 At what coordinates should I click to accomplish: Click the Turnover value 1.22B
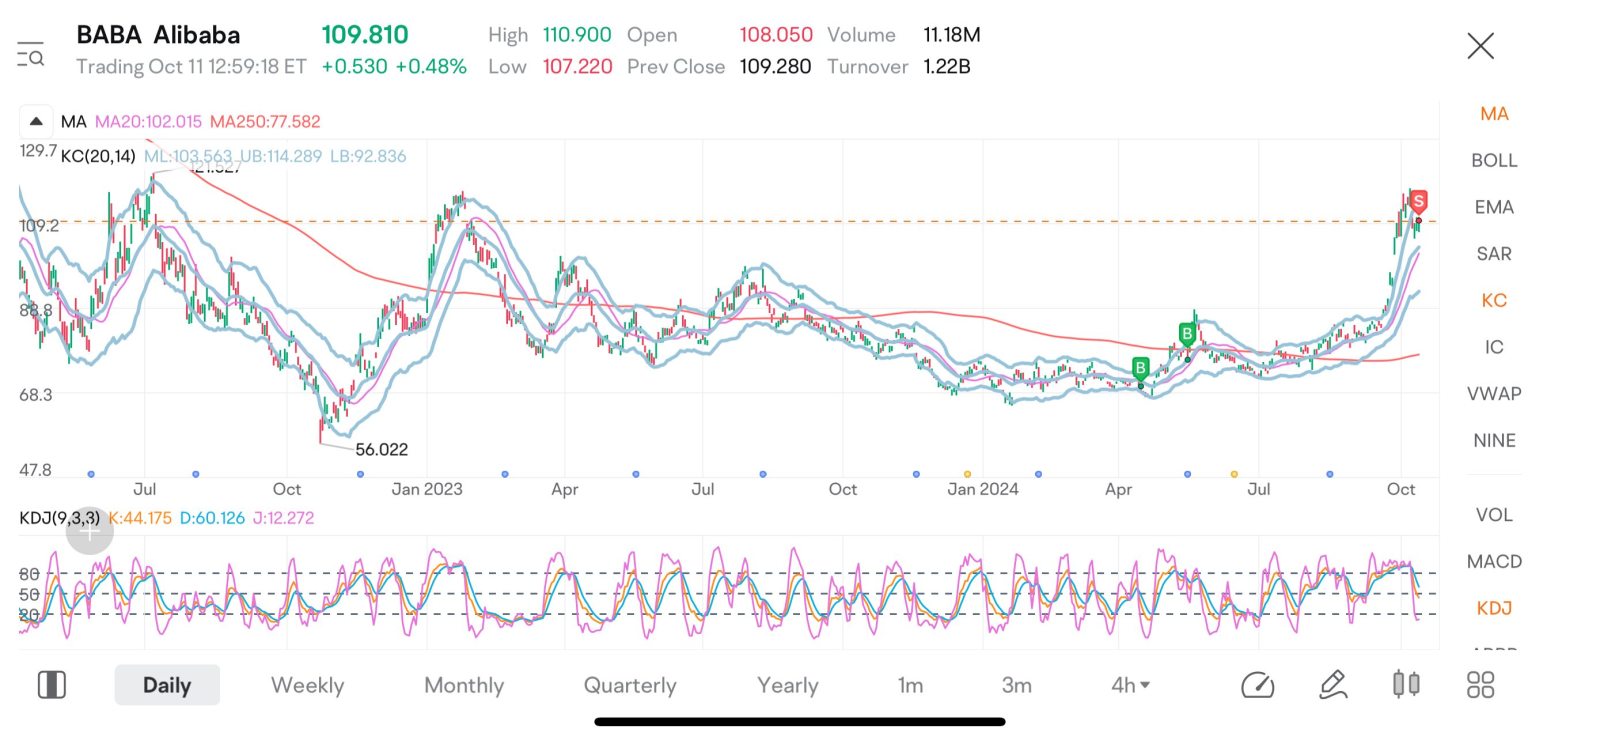[x=947, y=67]
